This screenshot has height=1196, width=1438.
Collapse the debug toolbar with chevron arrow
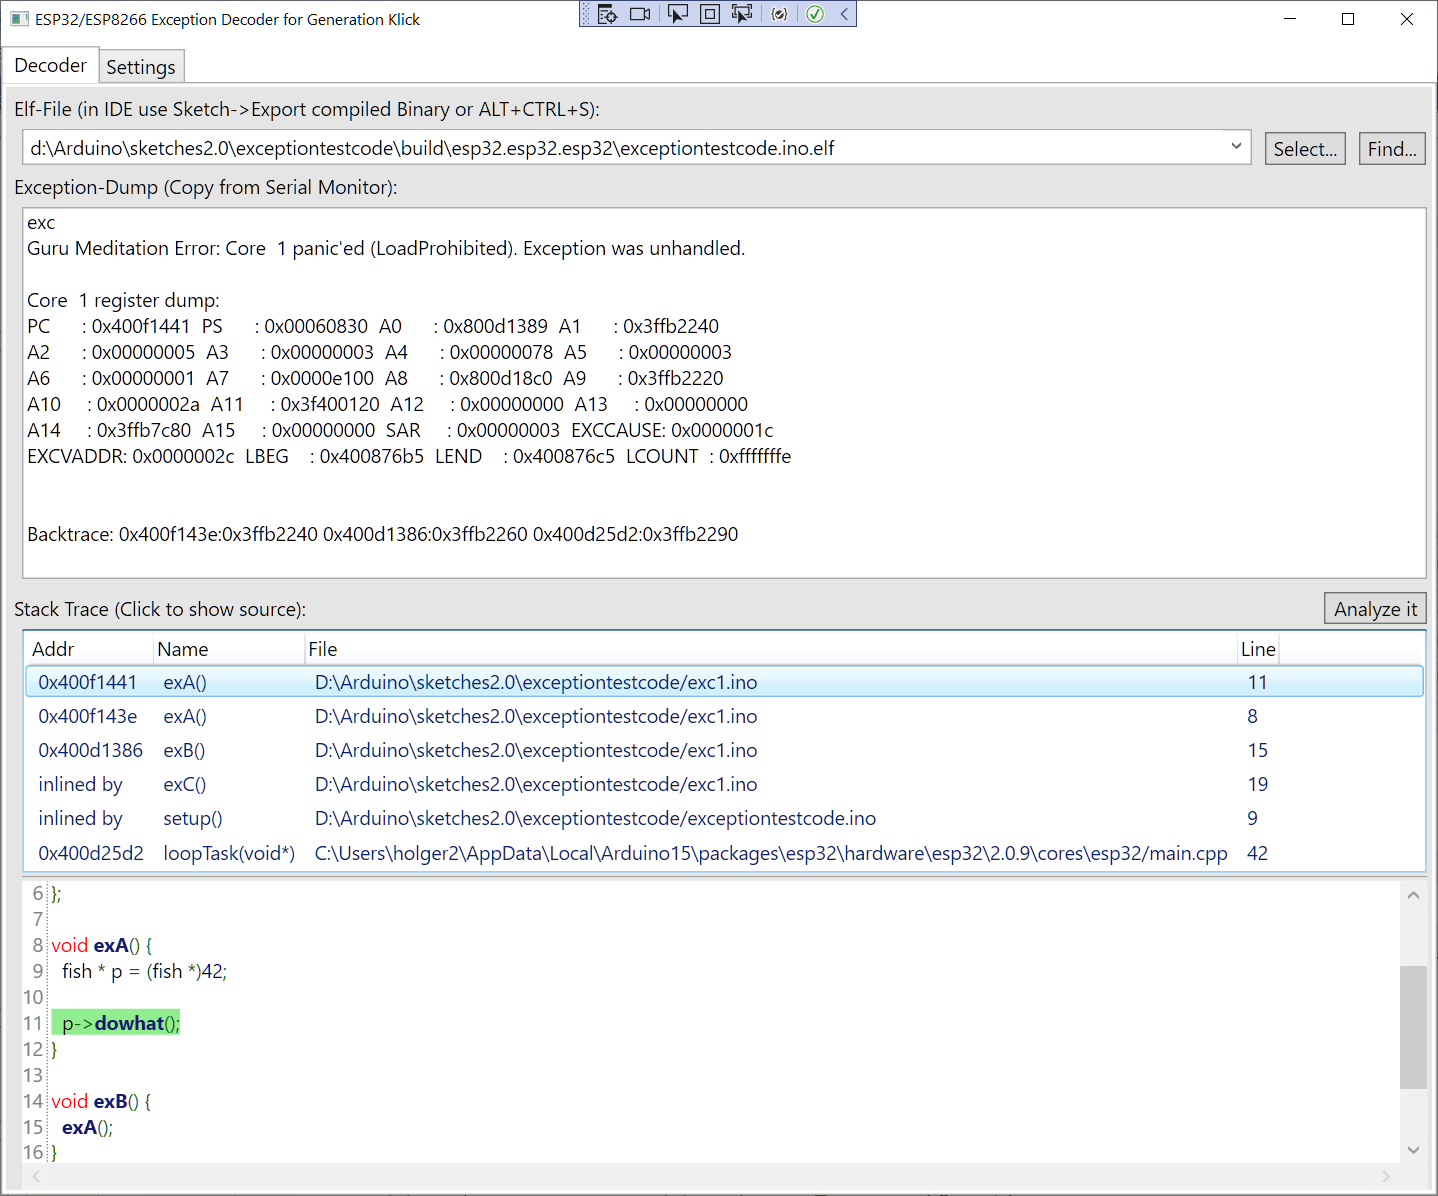pos(844,14)
